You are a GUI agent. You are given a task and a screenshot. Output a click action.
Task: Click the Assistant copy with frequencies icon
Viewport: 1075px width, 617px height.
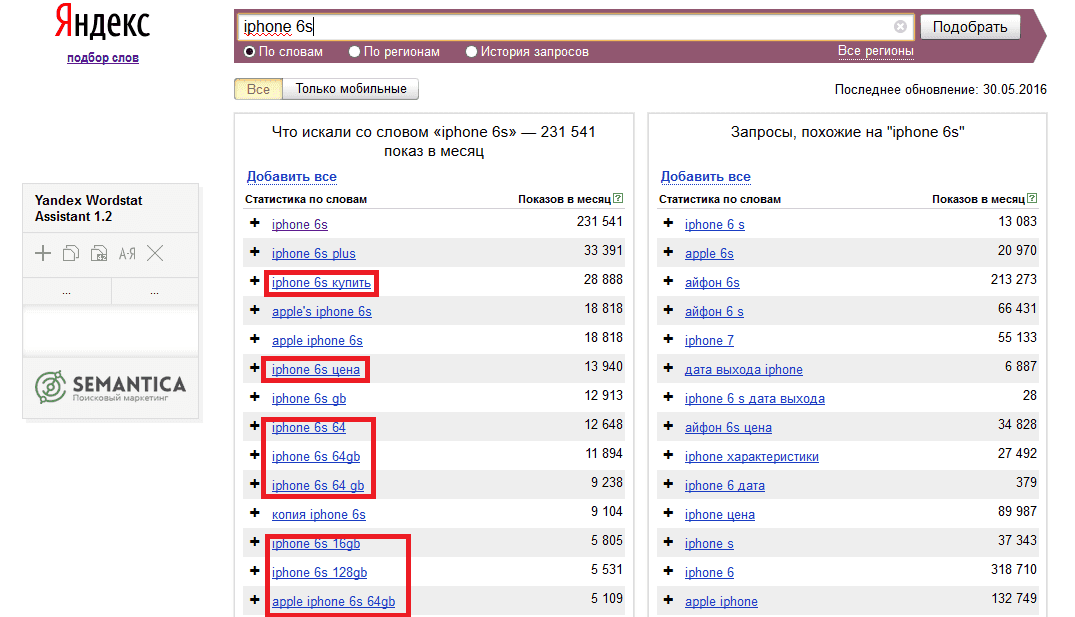coord(99,254)
